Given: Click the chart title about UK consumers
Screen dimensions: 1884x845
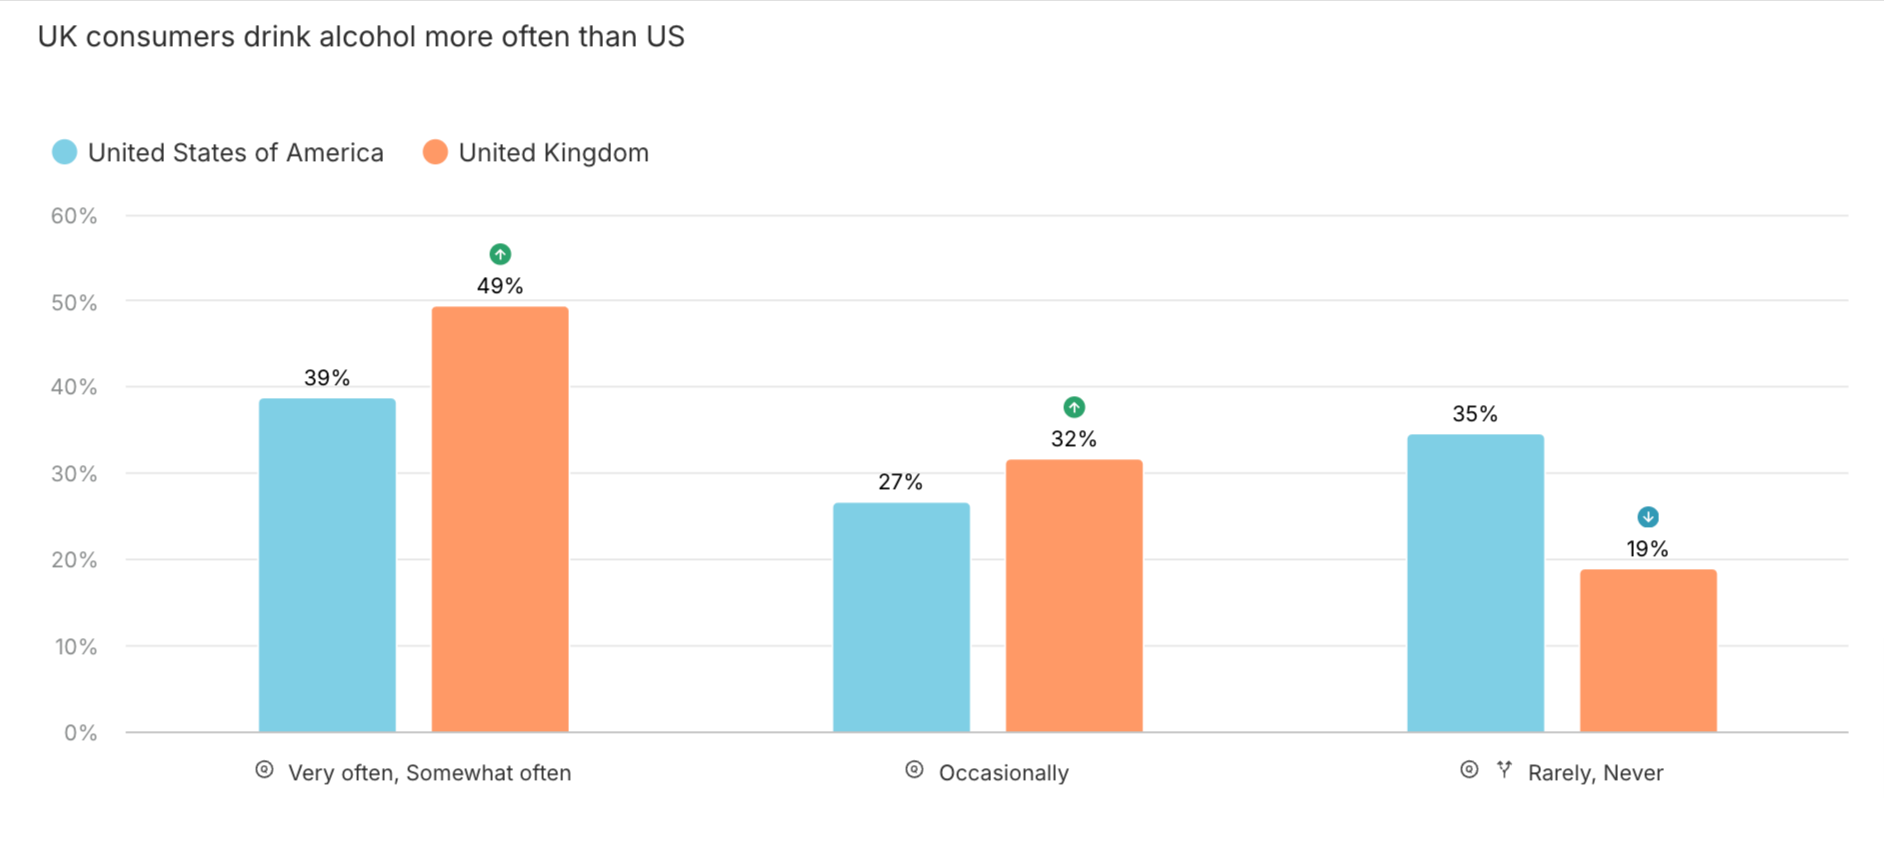Looking at the screenshot, I should (x=361, y=37).
